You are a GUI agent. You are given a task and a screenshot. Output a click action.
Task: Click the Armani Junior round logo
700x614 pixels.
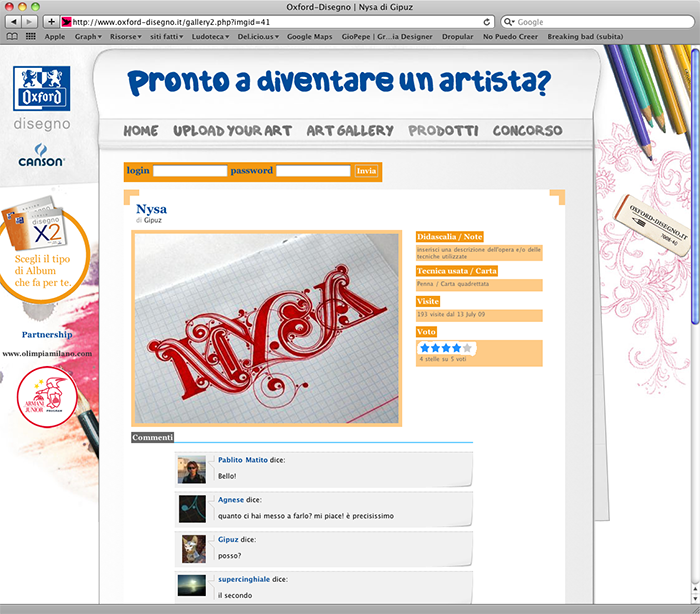(x=46, y=397)
